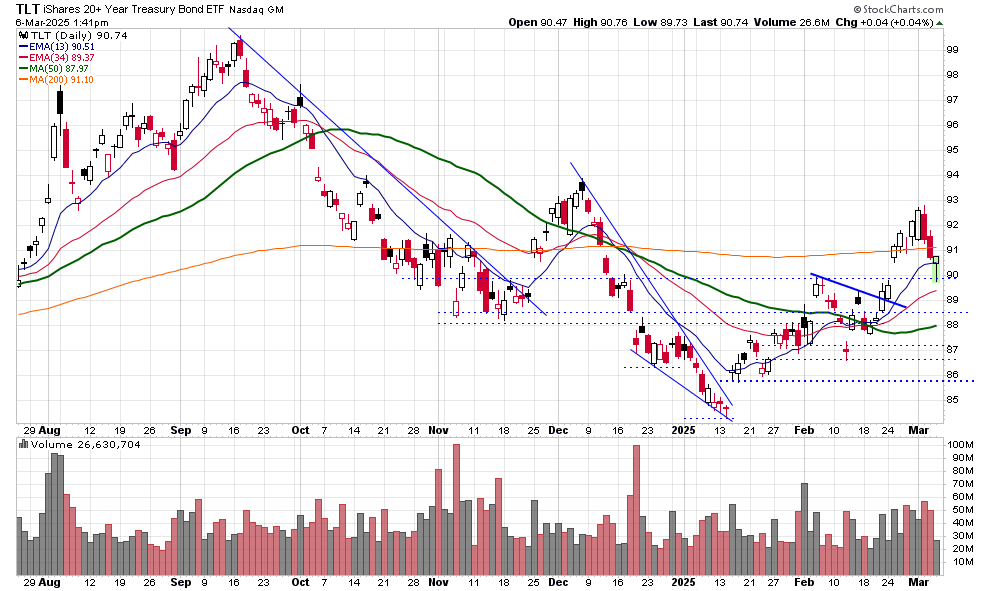Image resolution: width=990 pixels, height=591 pixels.
Task: Click the 95 price axis label
Action: (x=952, y=150)
